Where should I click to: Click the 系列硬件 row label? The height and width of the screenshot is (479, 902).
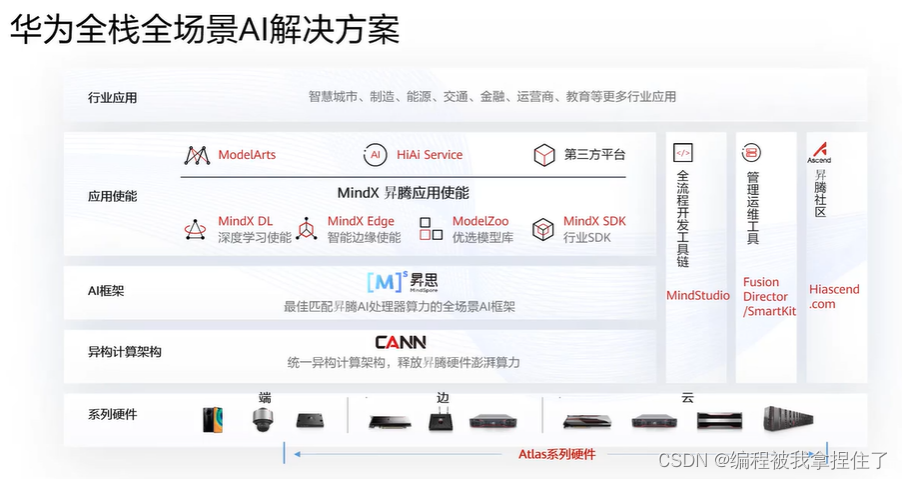click(113, 415)
